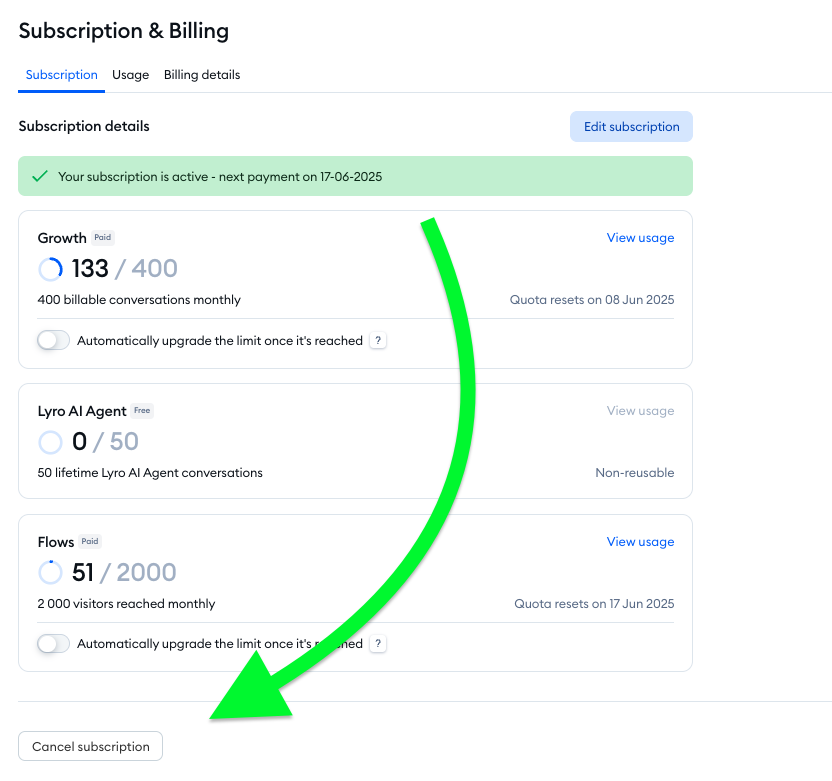832x781 pixels.
Task: Enable automatic limit upgrade for Flows
Action: 53,643
